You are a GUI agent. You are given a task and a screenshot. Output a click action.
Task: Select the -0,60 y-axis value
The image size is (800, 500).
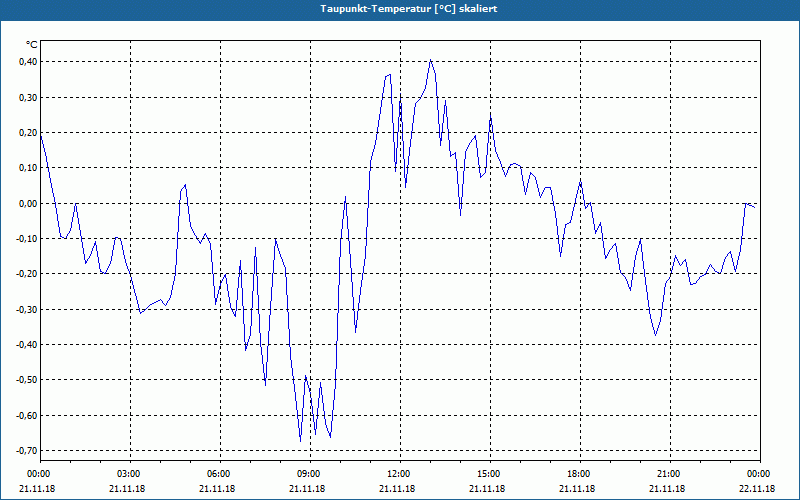coord(27,415)
